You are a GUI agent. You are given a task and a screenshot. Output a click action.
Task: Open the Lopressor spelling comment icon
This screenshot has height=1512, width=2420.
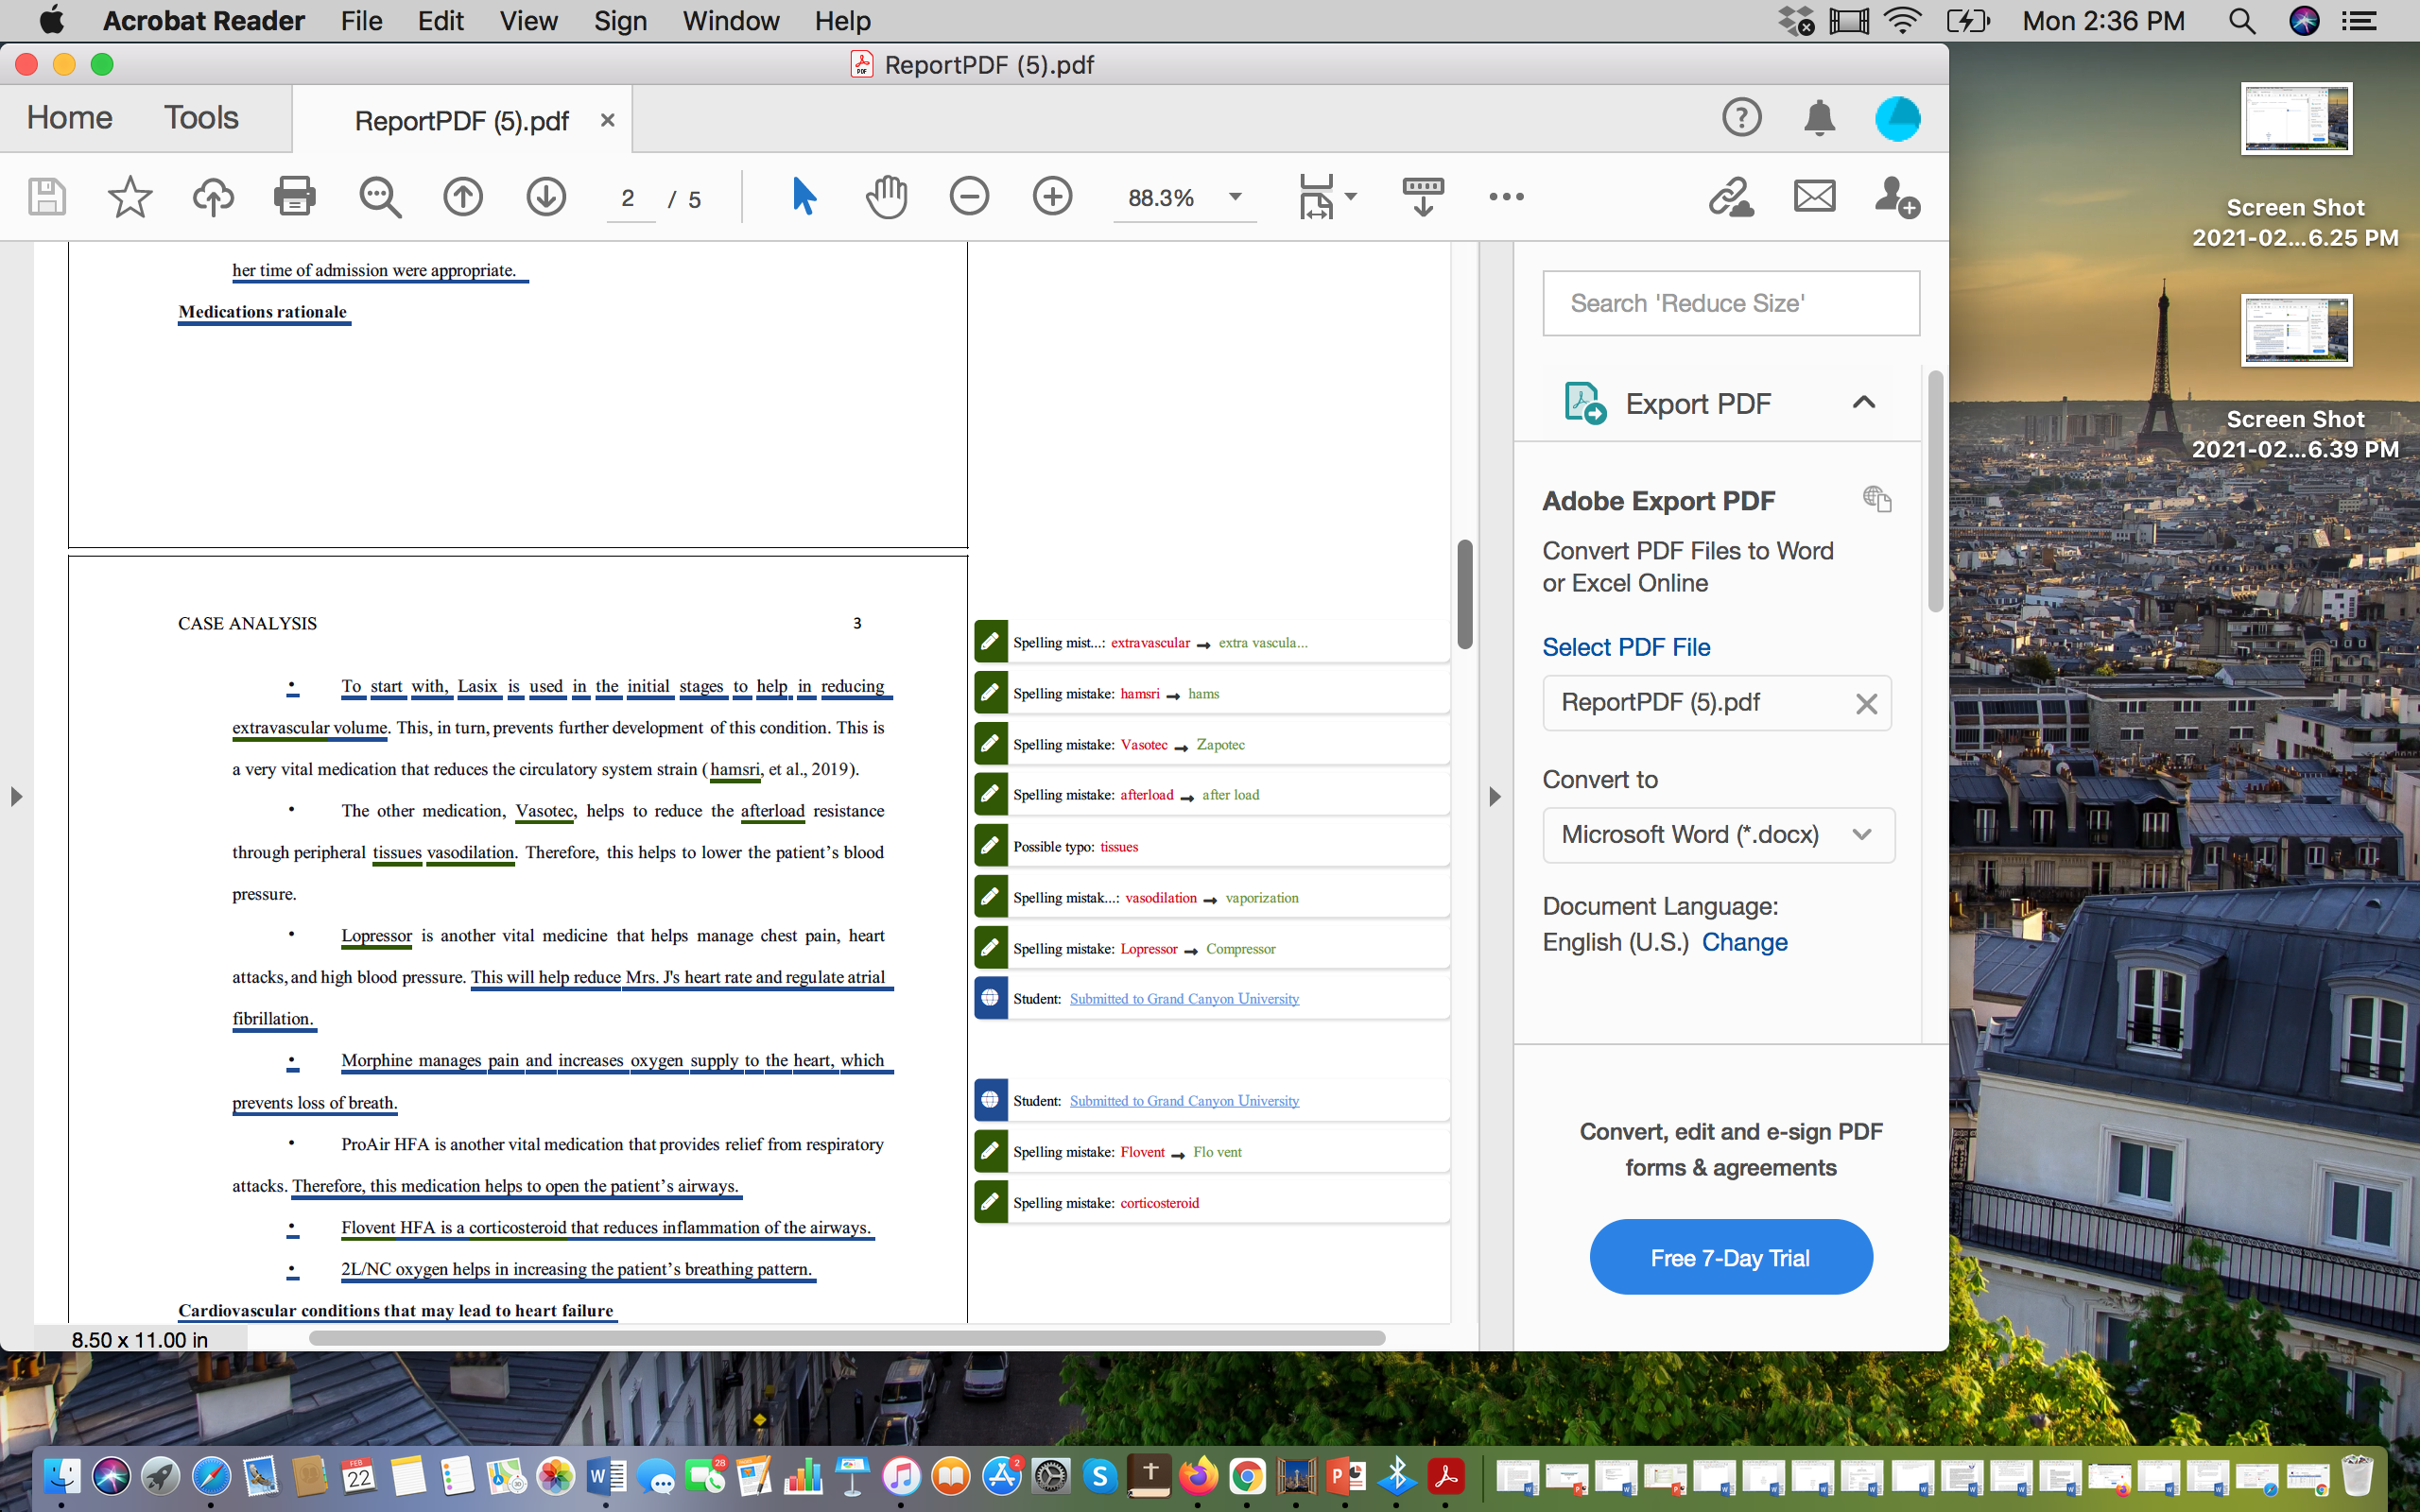[990, 948]
